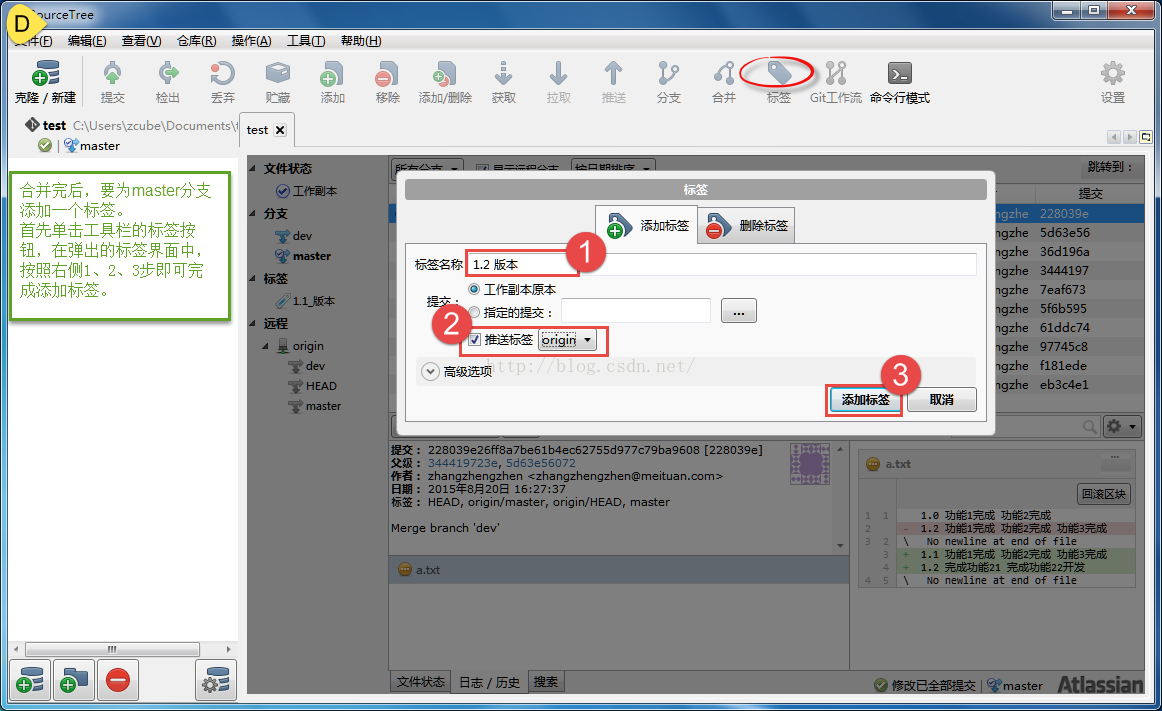Open parent commit link 5d63e56072
The height and width of the screenshot is (711, 1162).
pyautogui.click(x=541, y=463)
